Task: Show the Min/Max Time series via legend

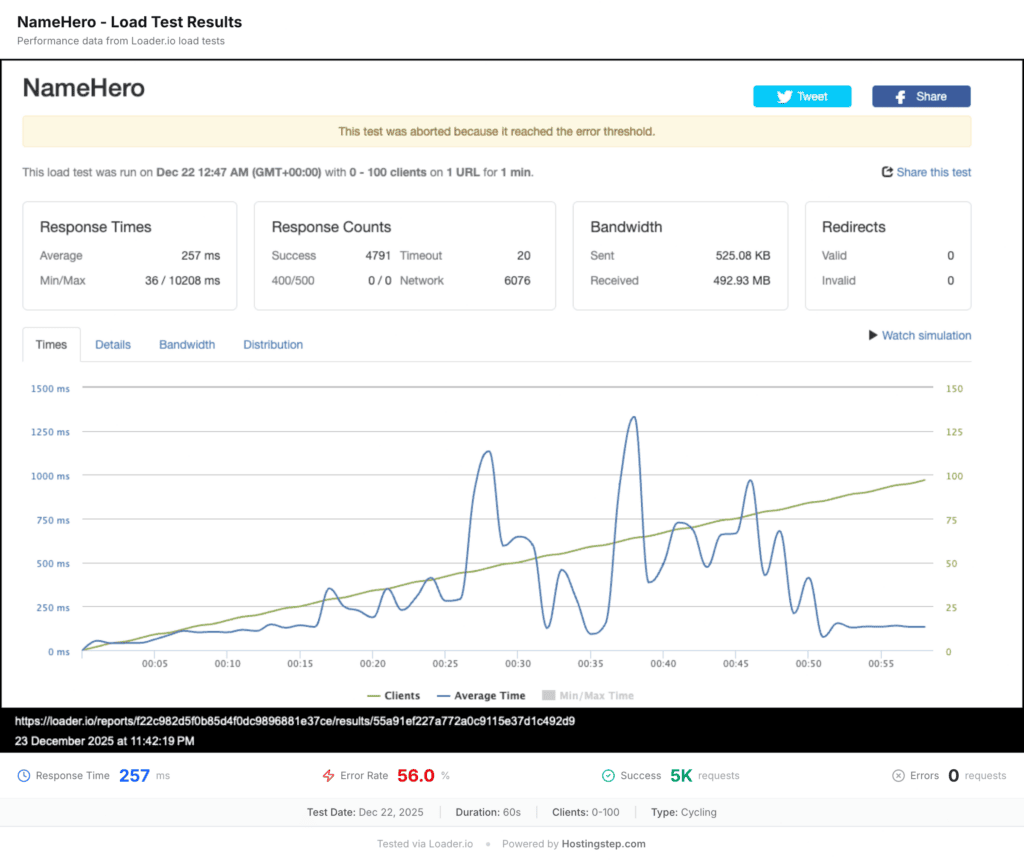Action: tap(588, 696)
